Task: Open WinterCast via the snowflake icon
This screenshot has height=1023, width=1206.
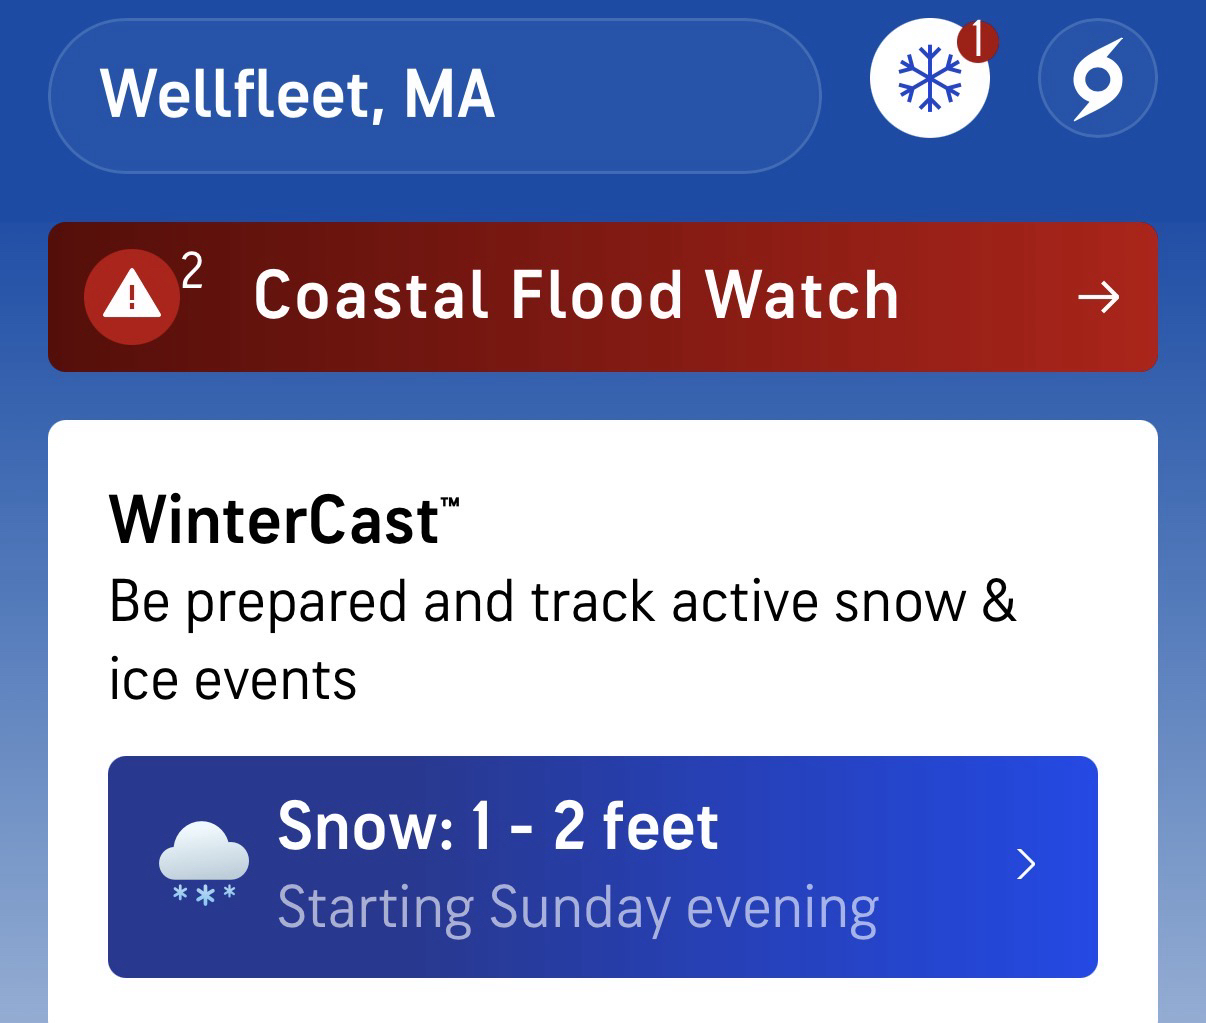Action: coord(929,79)
